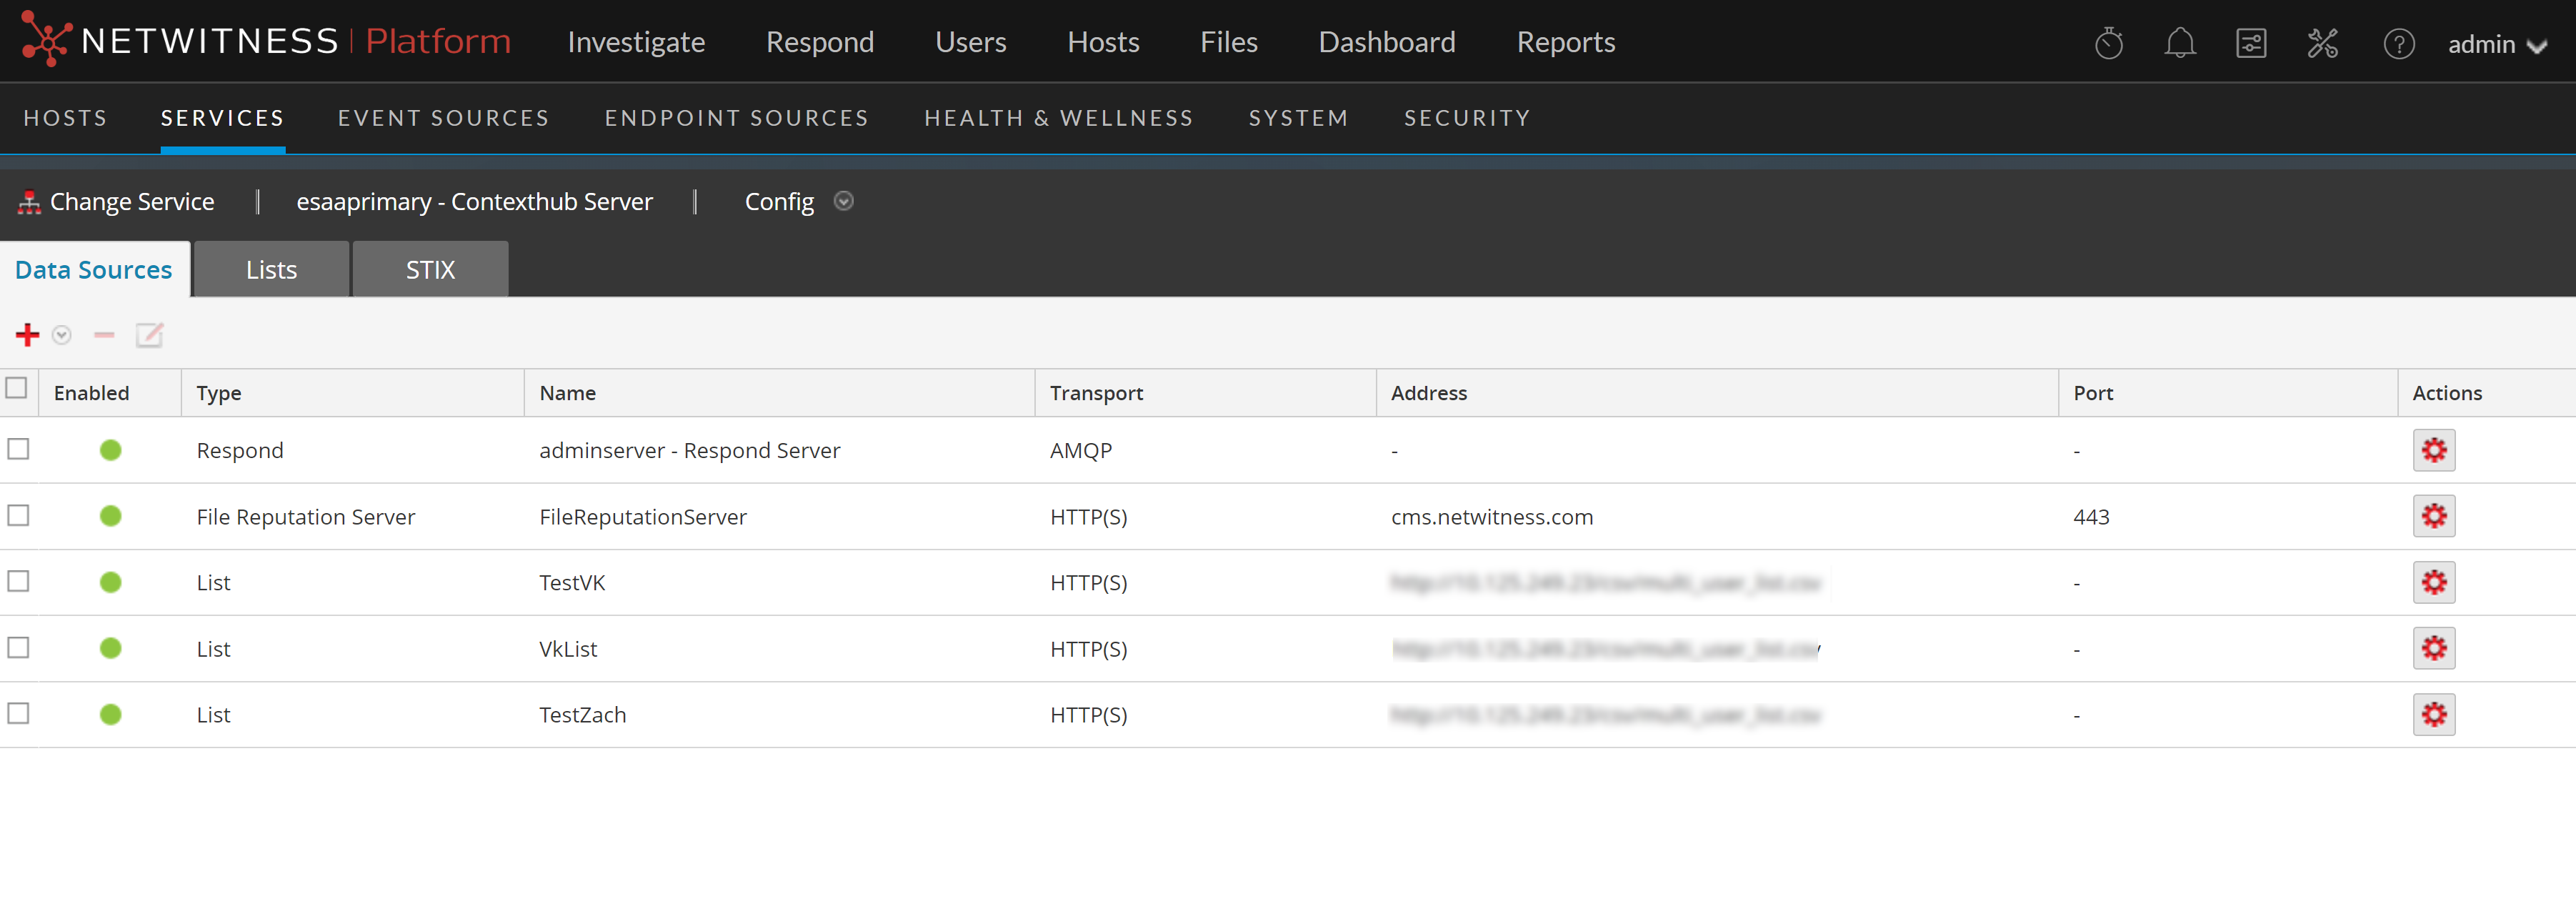Click the red plus add data source icon
Viewport: 2576px width, 914px height.
28,334
